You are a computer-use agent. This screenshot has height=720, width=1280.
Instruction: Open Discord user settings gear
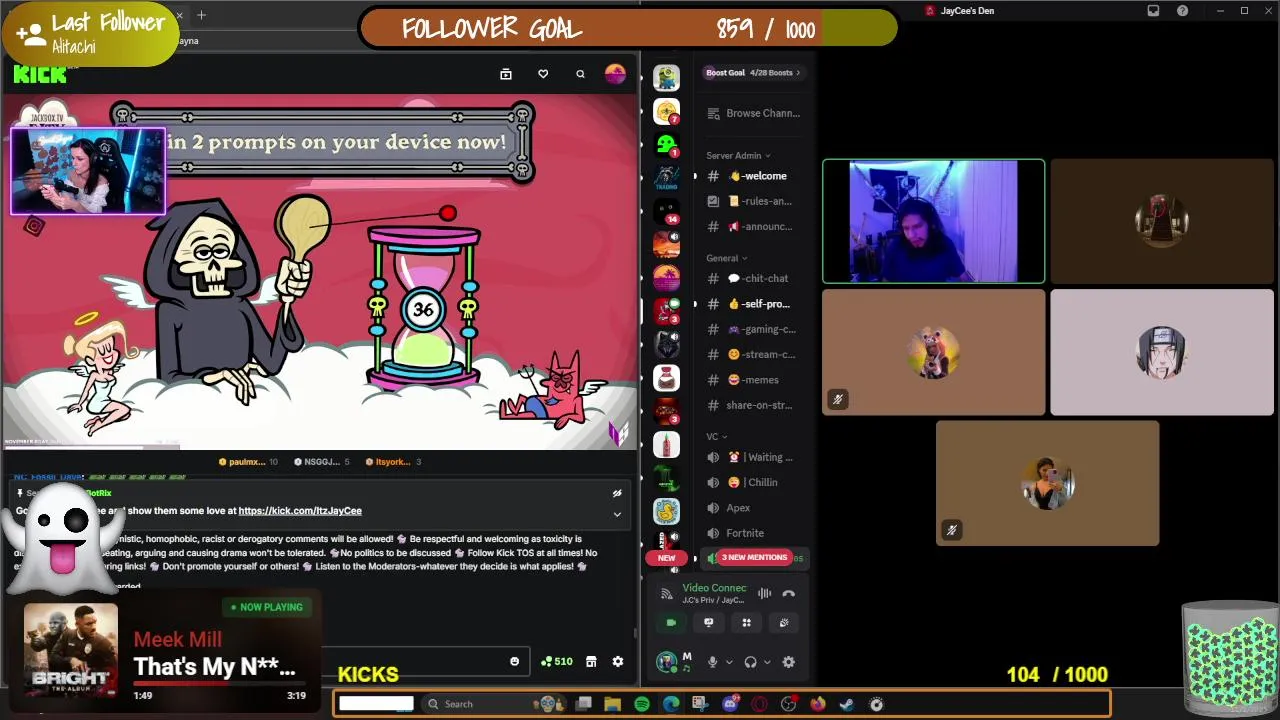[x=789, y=662]
